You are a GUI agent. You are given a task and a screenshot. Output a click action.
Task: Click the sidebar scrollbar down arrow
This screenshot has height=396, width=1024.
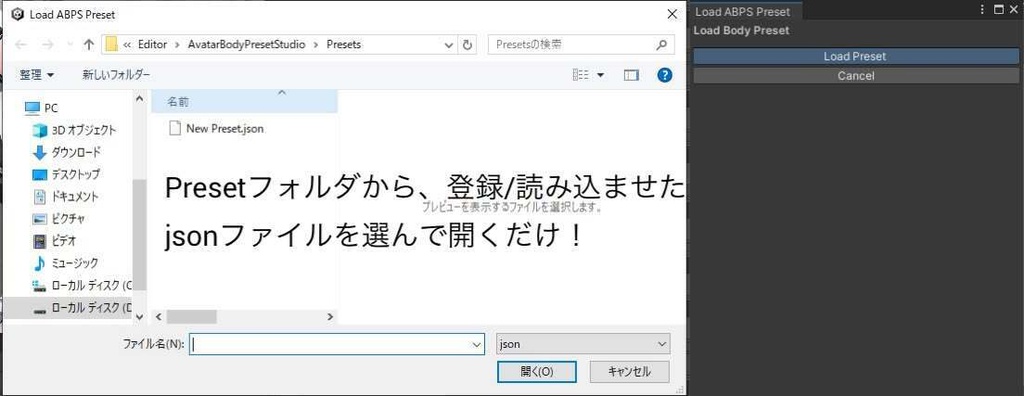click(138, 317)
